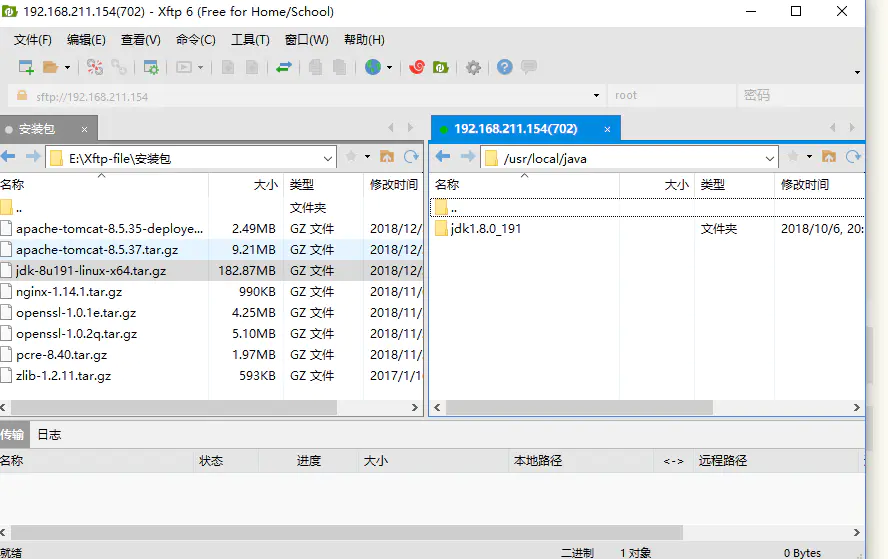Select pcre-8.40.tar.gz file

[211, 355]
